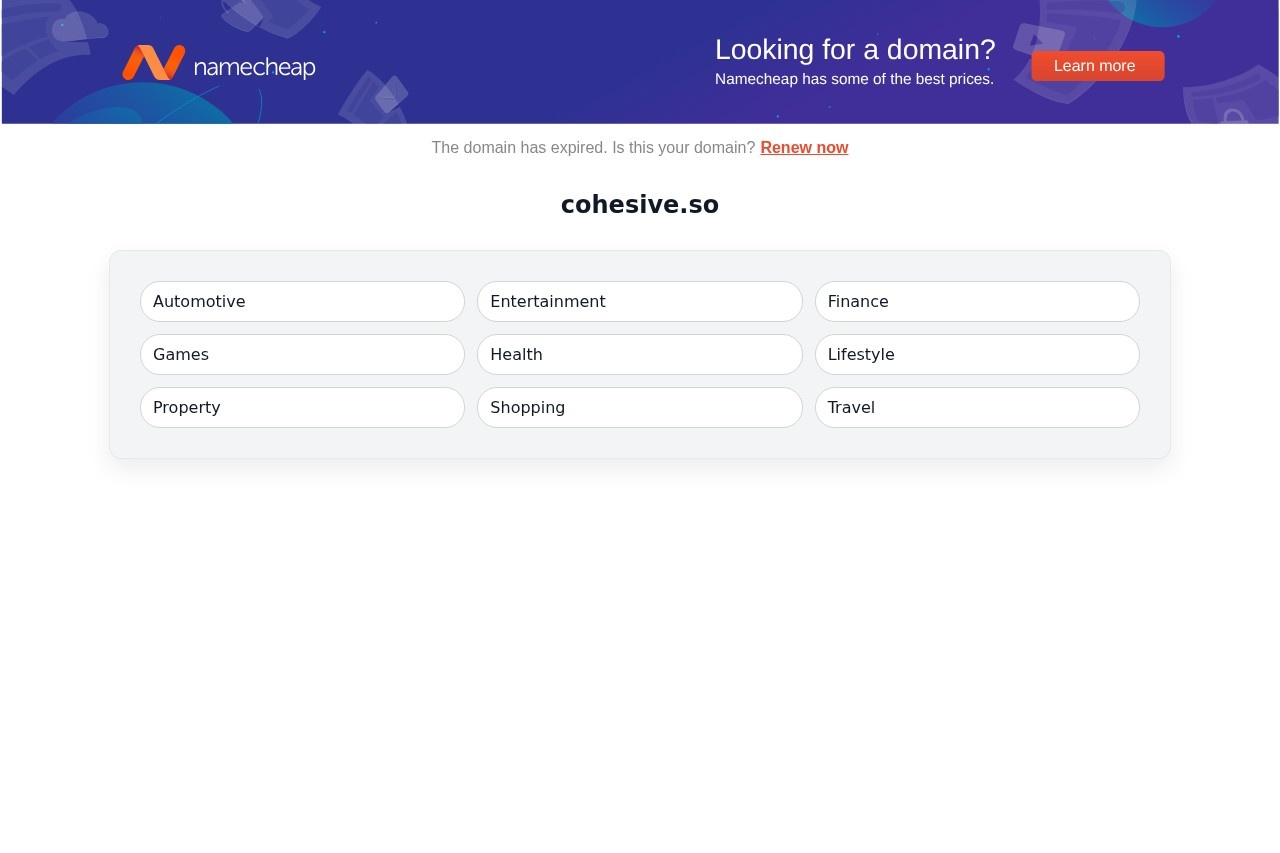Choose the Finance category

pyautogui.click(x=976, y=302)
